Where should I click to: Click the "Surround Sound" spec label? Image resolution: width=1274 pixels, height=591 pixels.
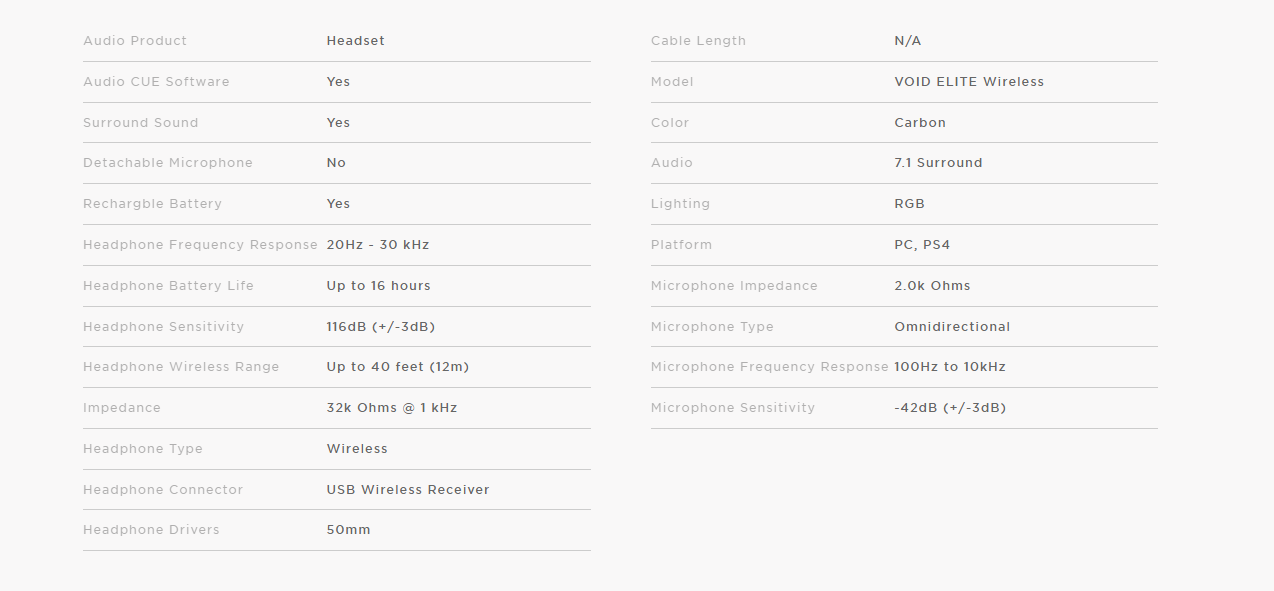tap(141, 123)
